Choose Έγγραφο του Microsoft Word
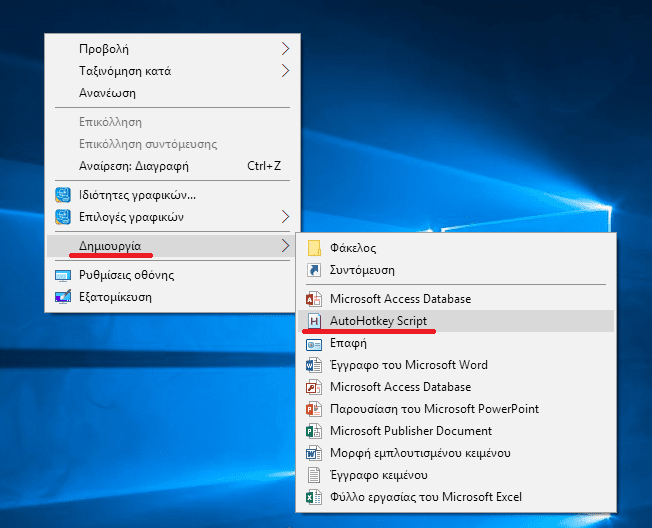The image size is (652, 528). [456, 365]
